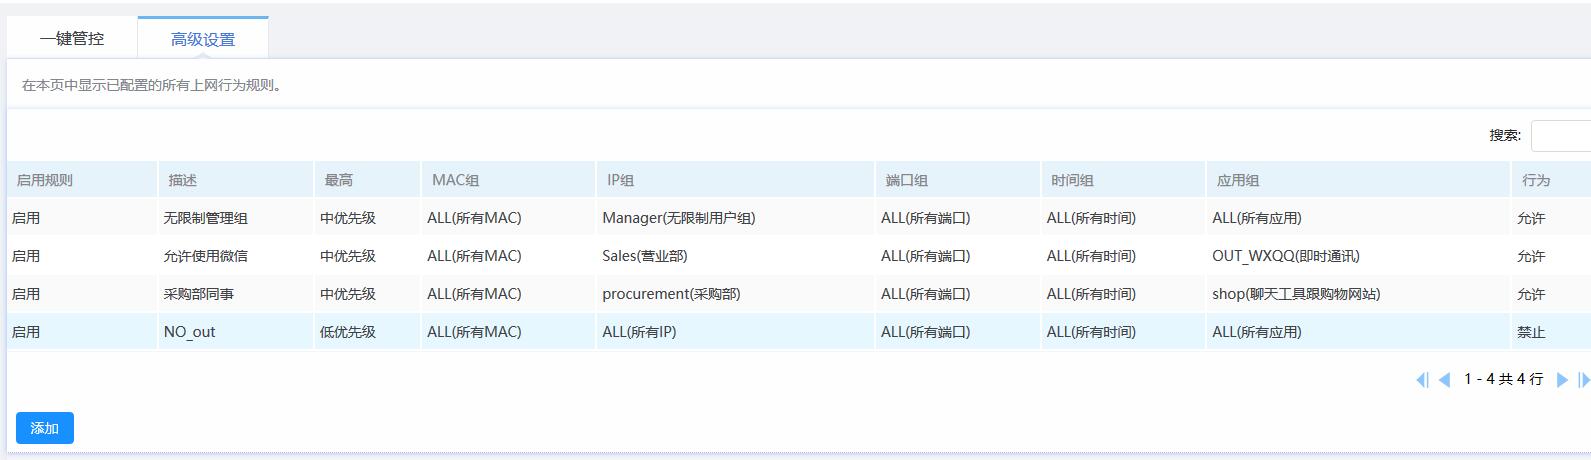Jump to the last page of rules
Screen dimensions: 1591x460
pyautogui.click(x=1583, y=380)
